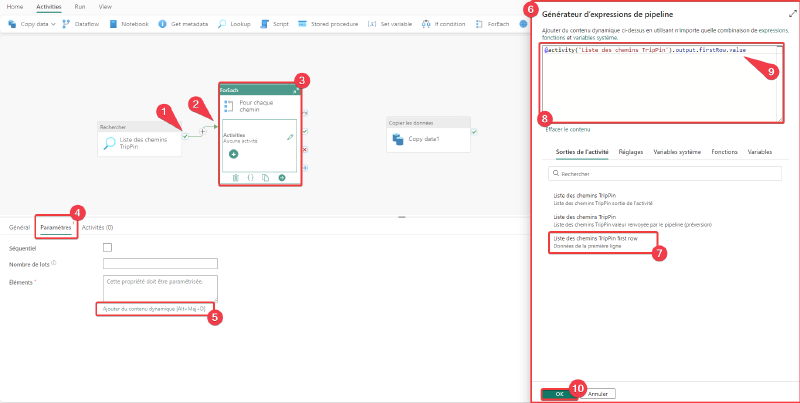Click the globe icon at toolbar end
The width and height of the screenshot is (800, 403).
523,24
